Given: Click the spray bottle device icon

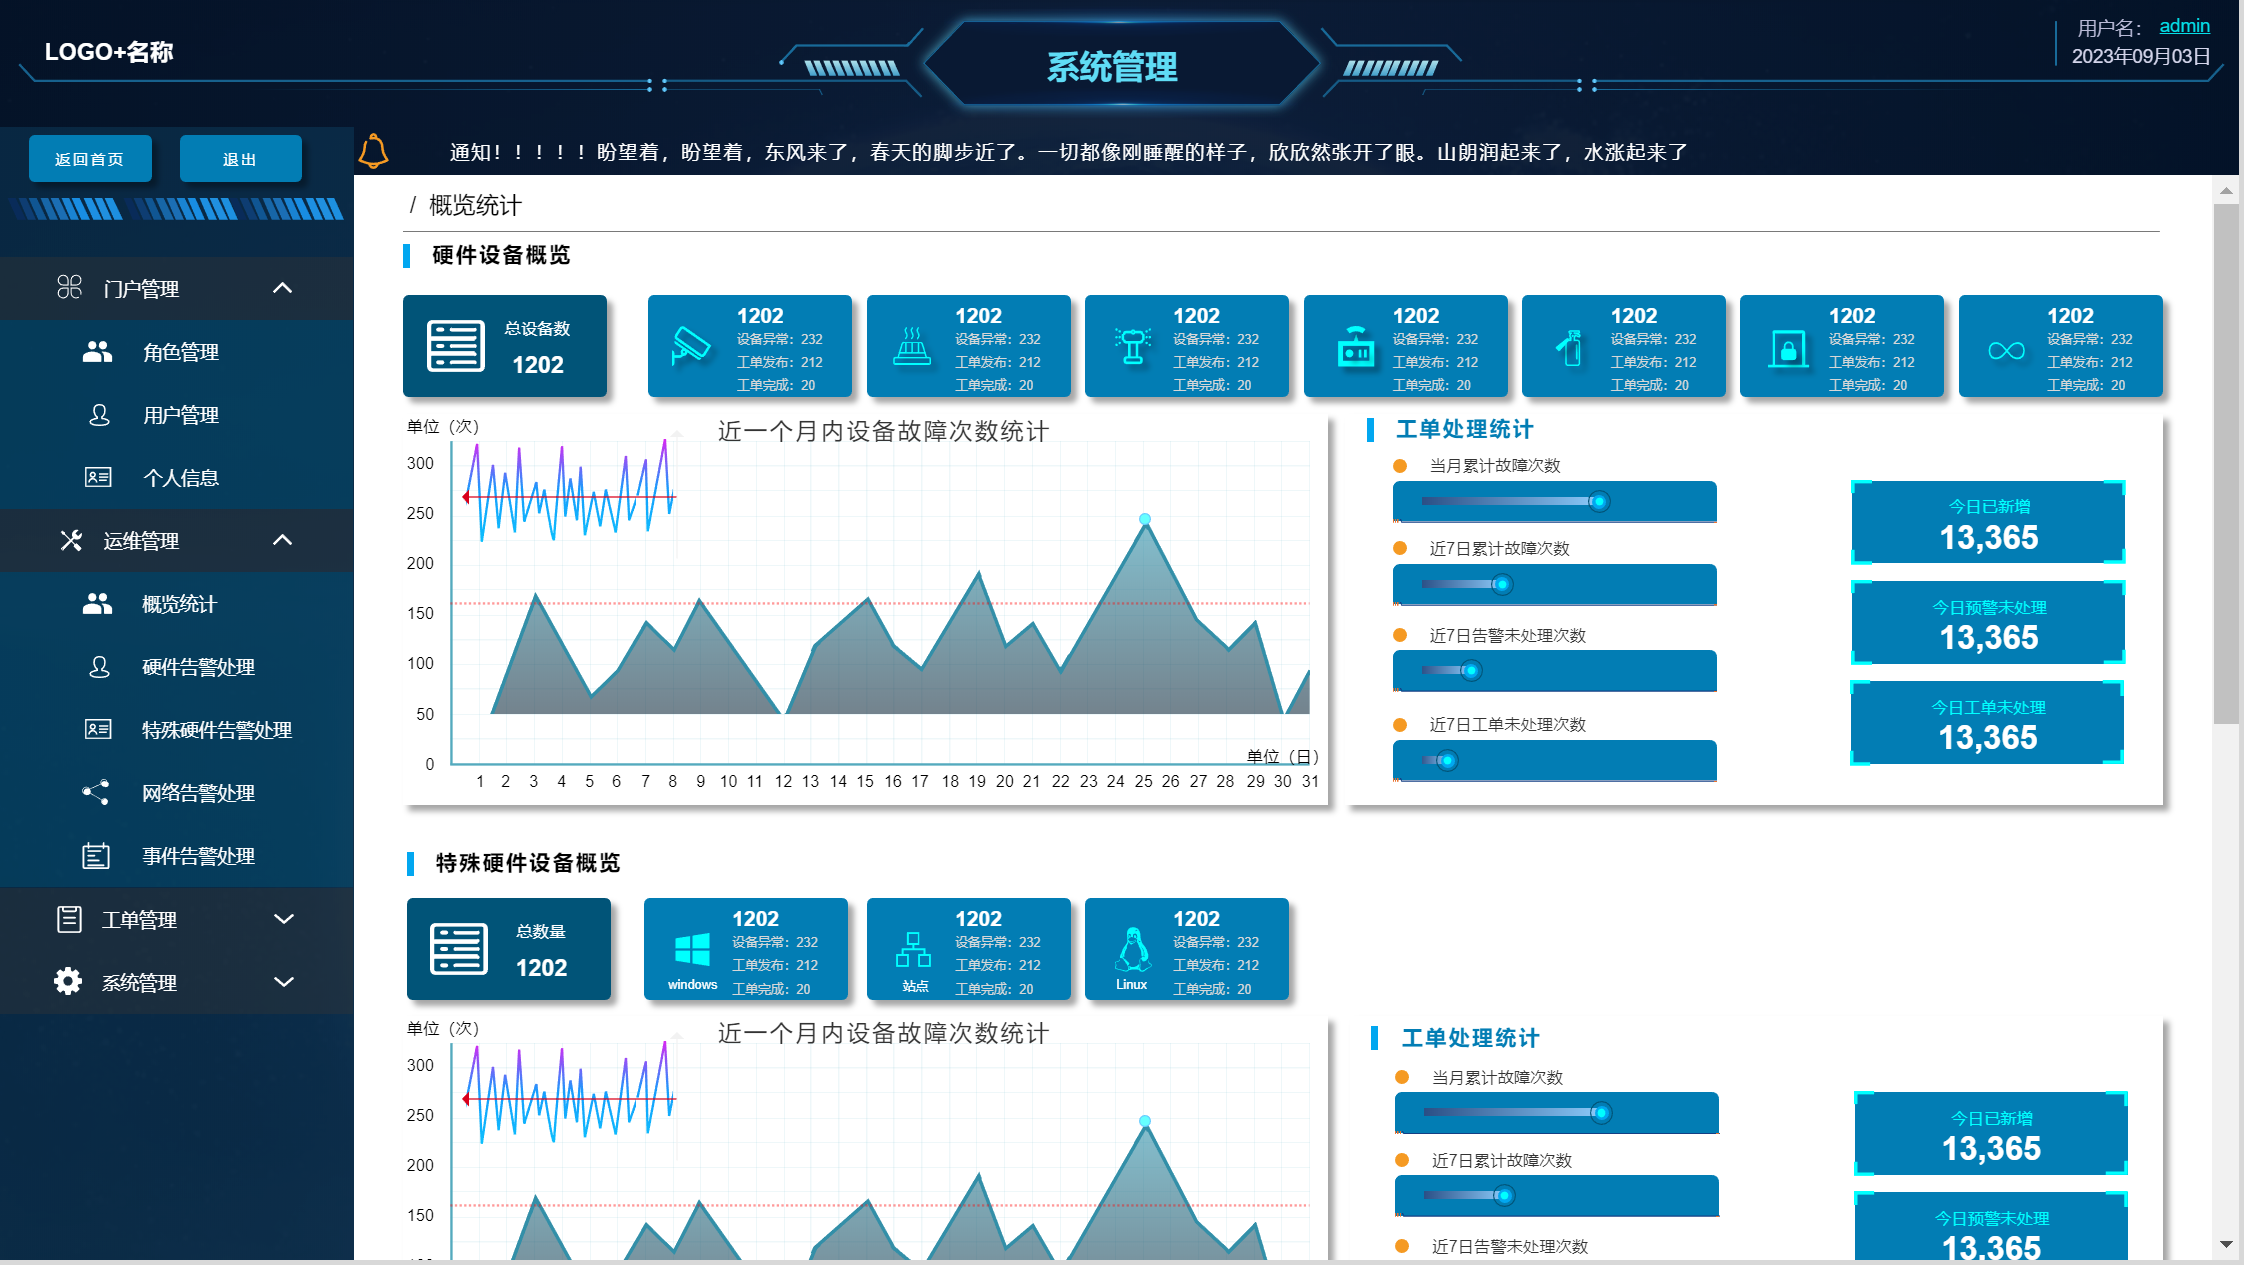Looking at the screenshot, I should [x=1568, y=347].
